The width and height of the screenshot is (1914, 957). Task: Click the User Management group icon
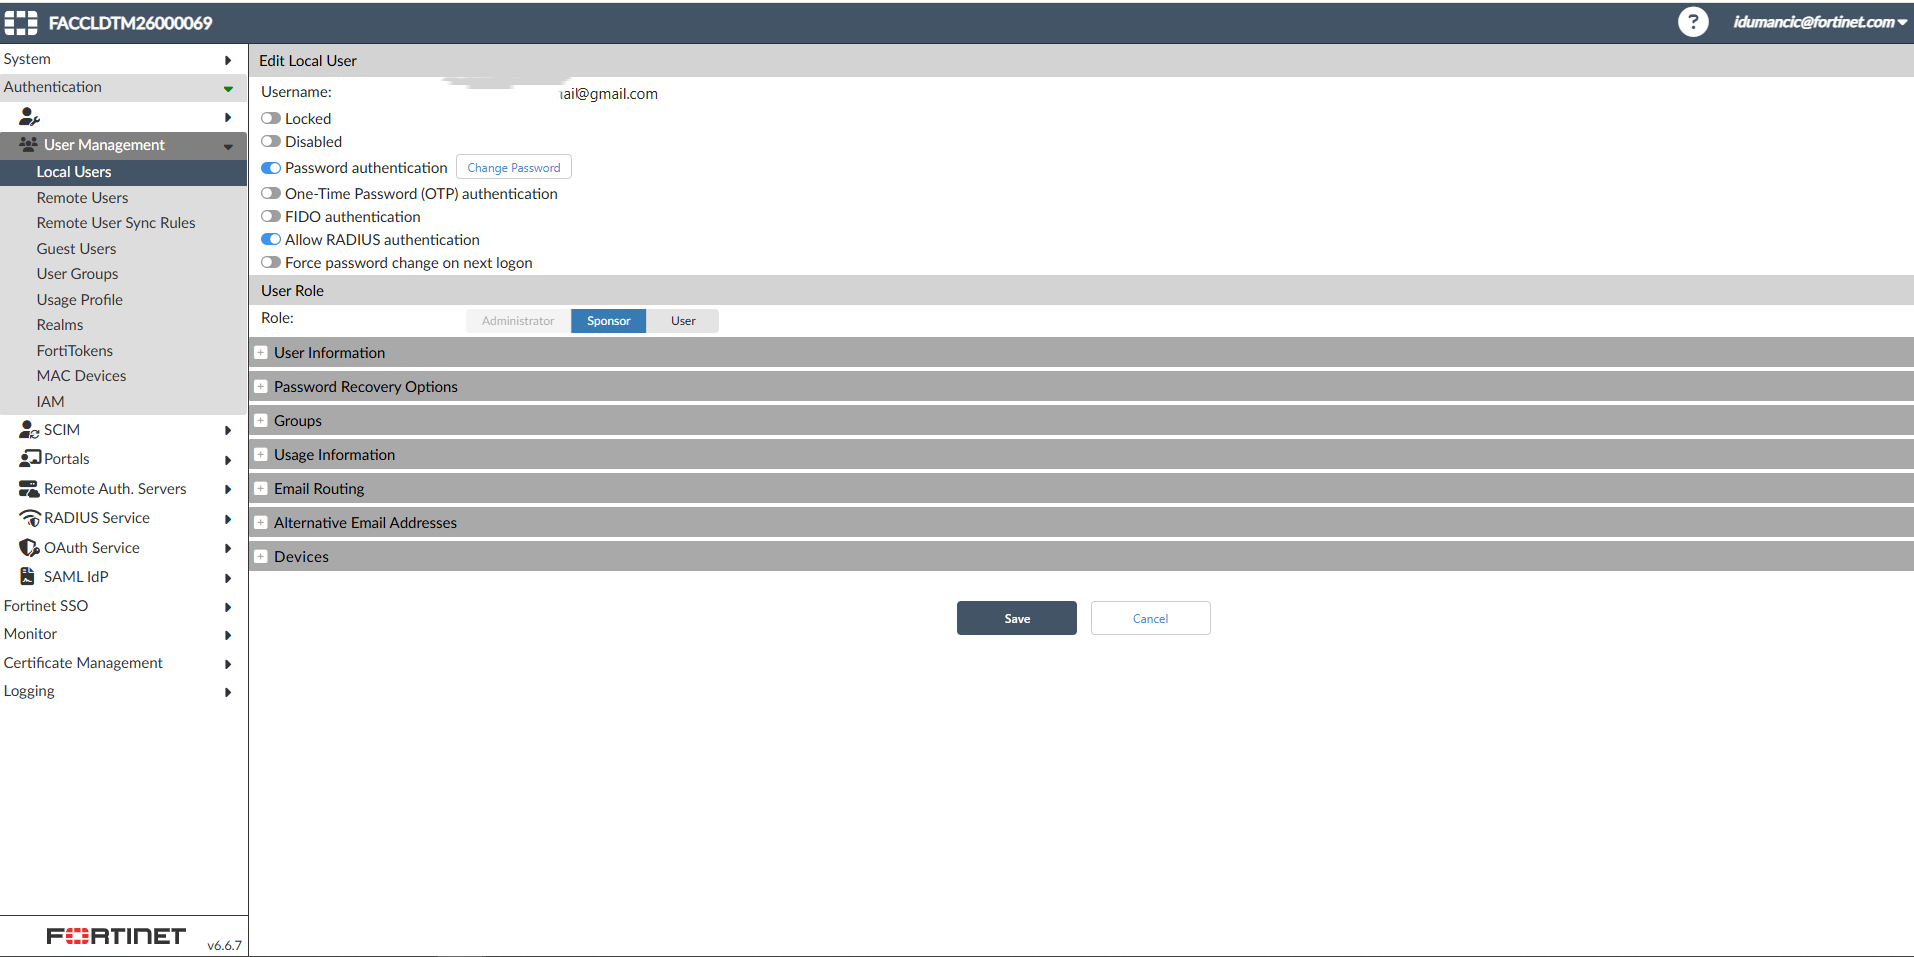pyautogui.click(x=28, y=145)
